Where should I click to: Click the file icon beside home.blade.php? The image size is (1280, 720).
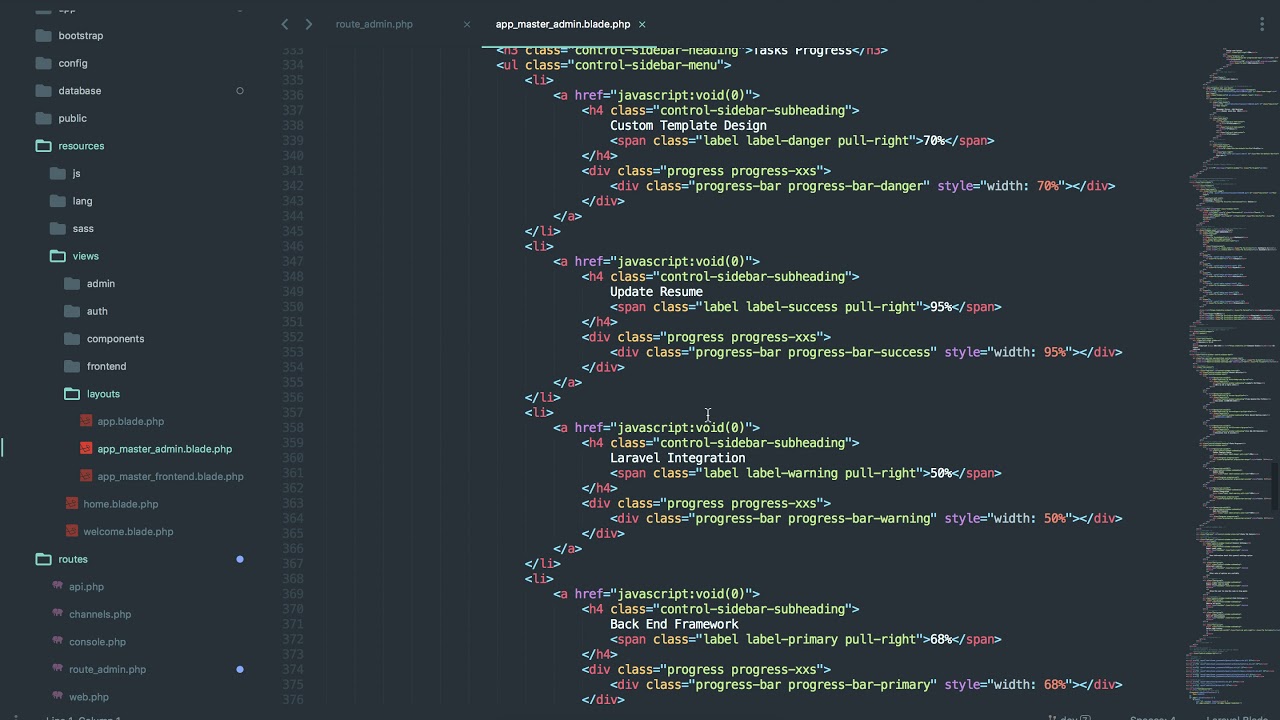[72, 504]
